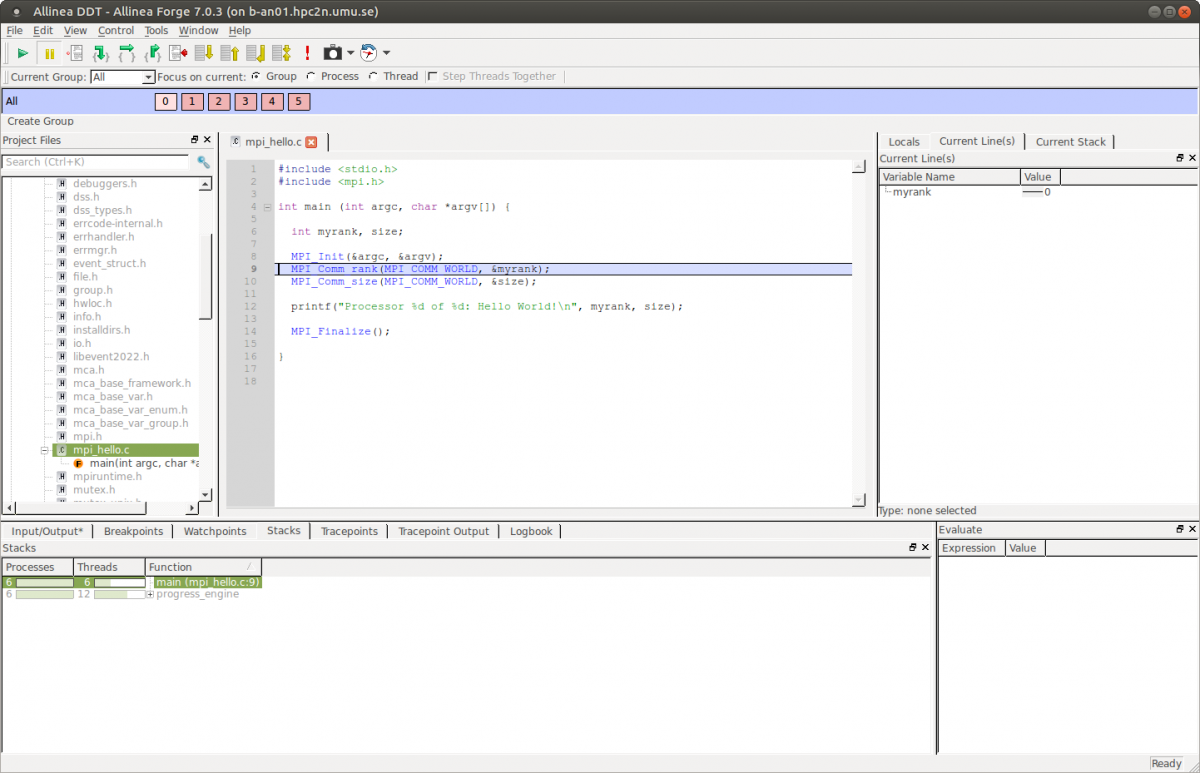
Task: Click the Project Files search field
Action: [x=95, y=162]
